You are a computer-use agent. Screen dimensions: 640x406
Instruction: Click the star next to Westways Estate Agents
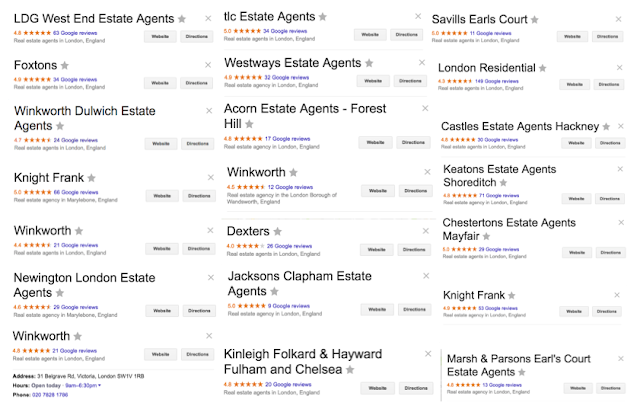pos(369,63)
